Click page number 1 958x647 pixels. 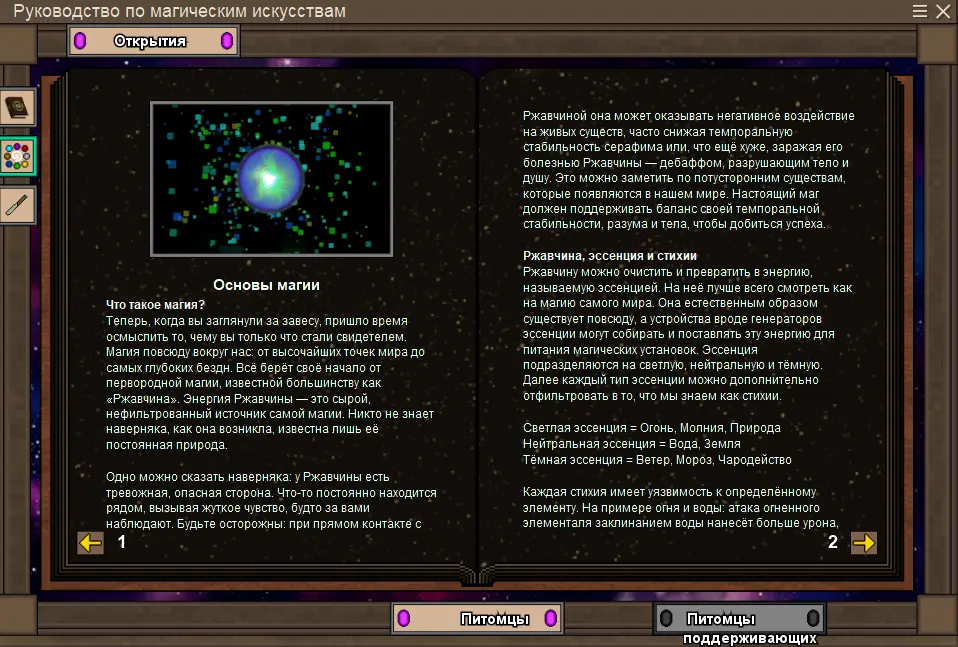pos(122,542)
